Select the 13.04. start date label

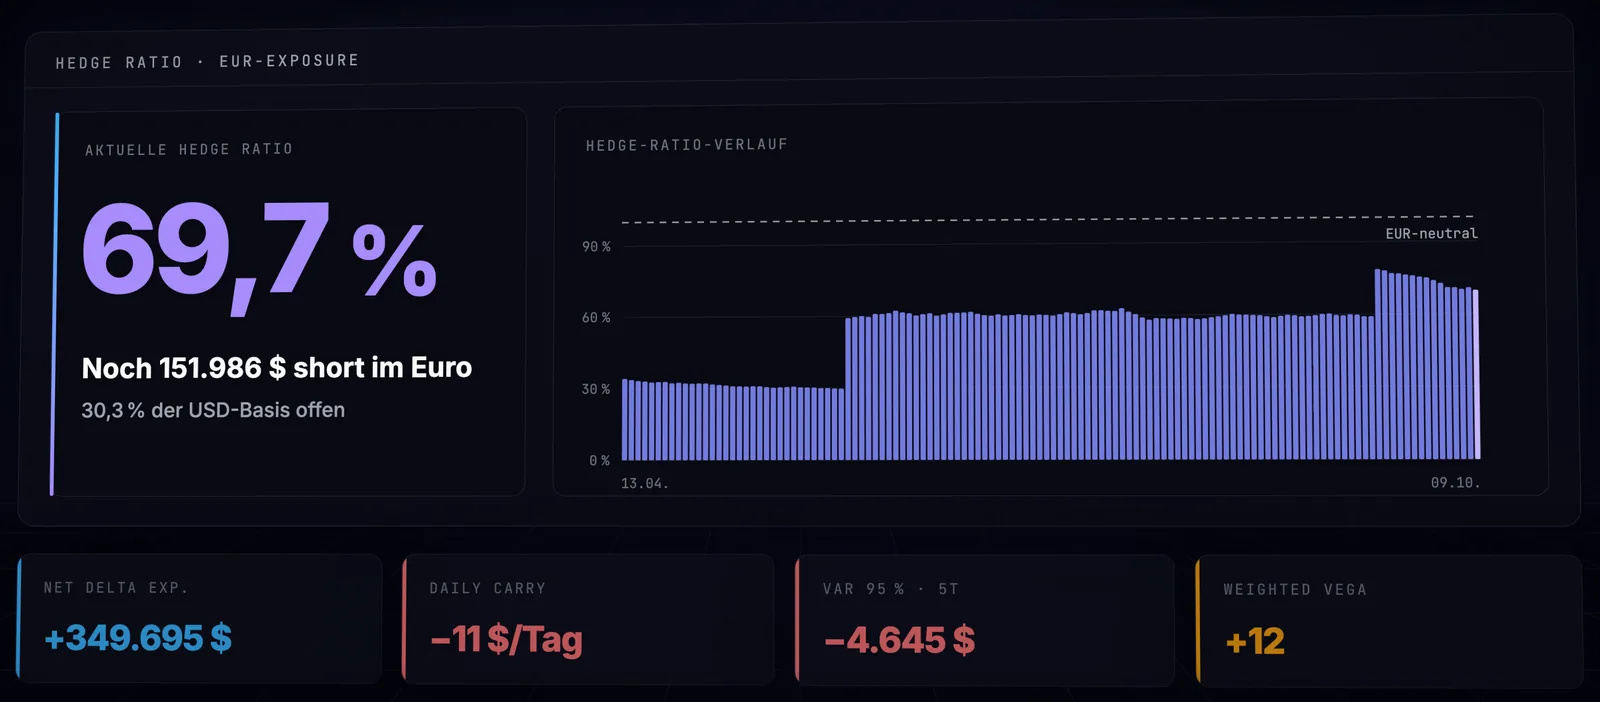coord(645,483)
